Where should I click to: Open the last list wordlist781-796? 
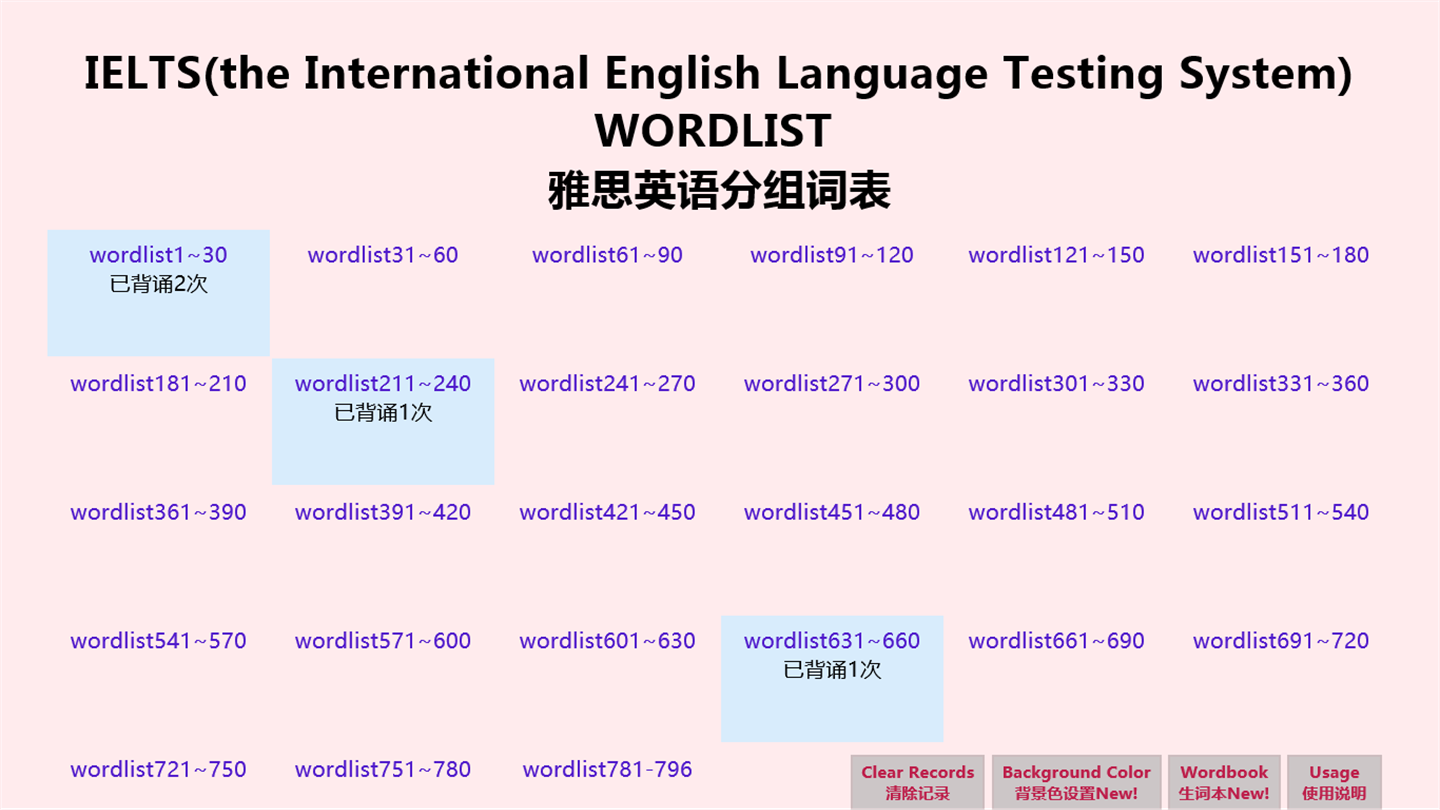tap(607, 770)
